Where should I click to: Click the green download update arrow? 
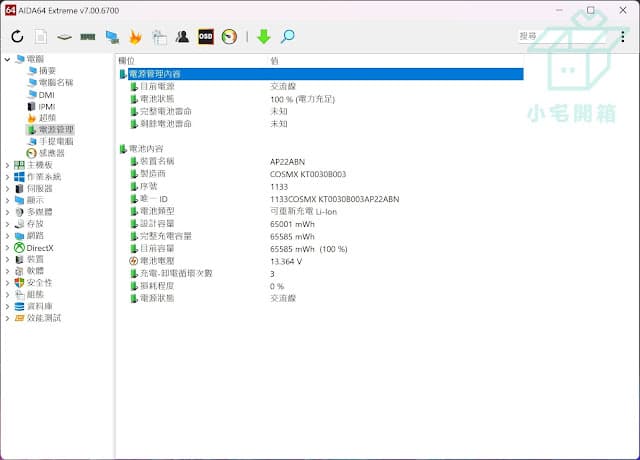pyautogui.click(x=264, y=37)
